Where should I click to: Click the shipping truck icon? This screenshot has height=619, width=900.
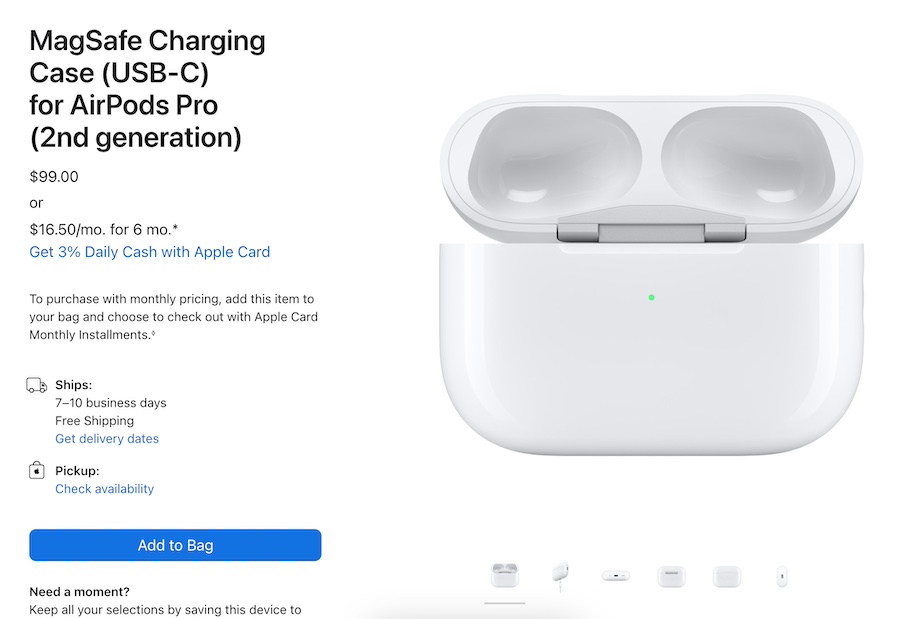[x=37, y=385]
